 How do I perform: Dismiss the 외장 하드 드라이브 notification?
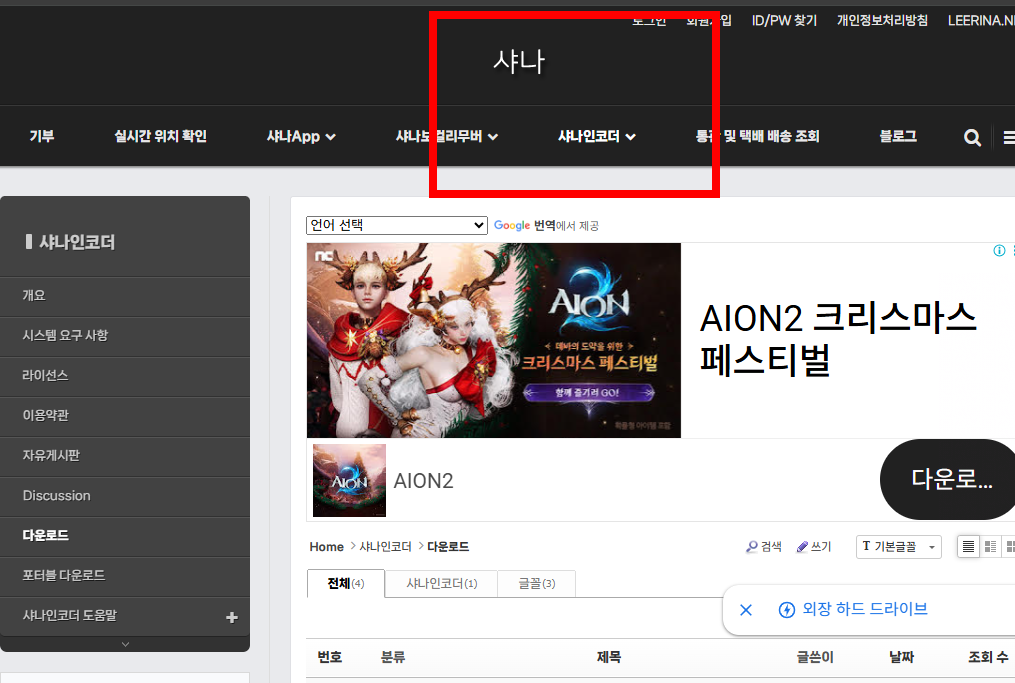click(745, 610)
